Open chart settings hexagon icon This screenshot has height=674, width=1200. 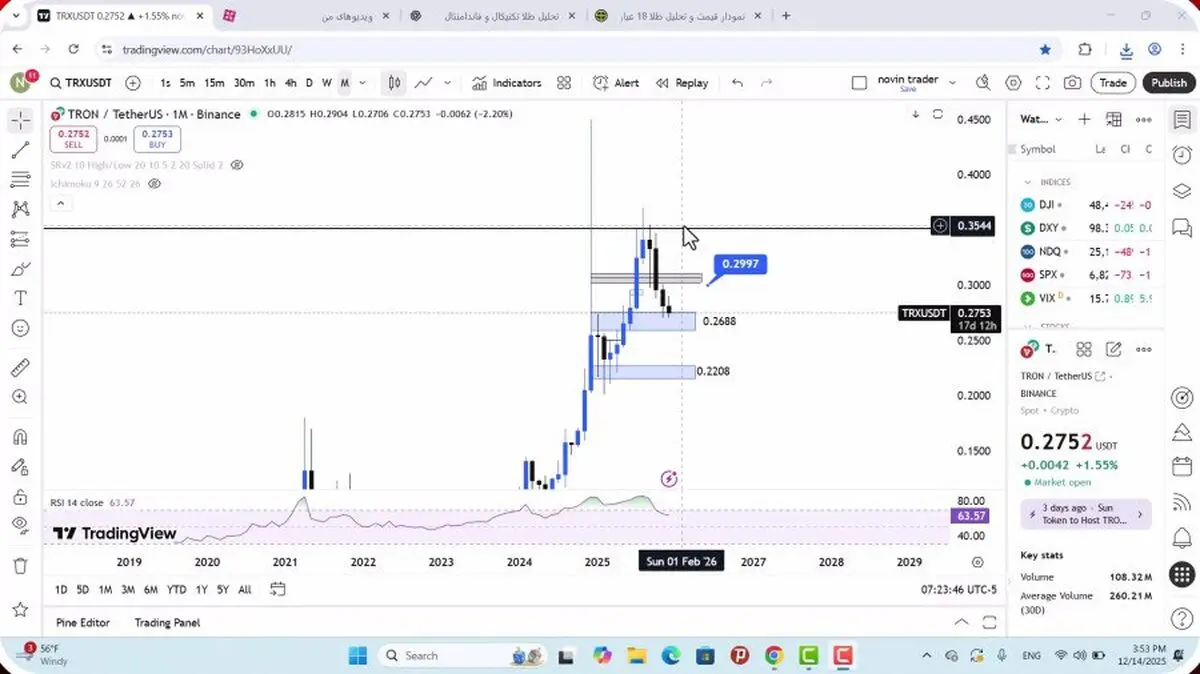(1013, 83)
